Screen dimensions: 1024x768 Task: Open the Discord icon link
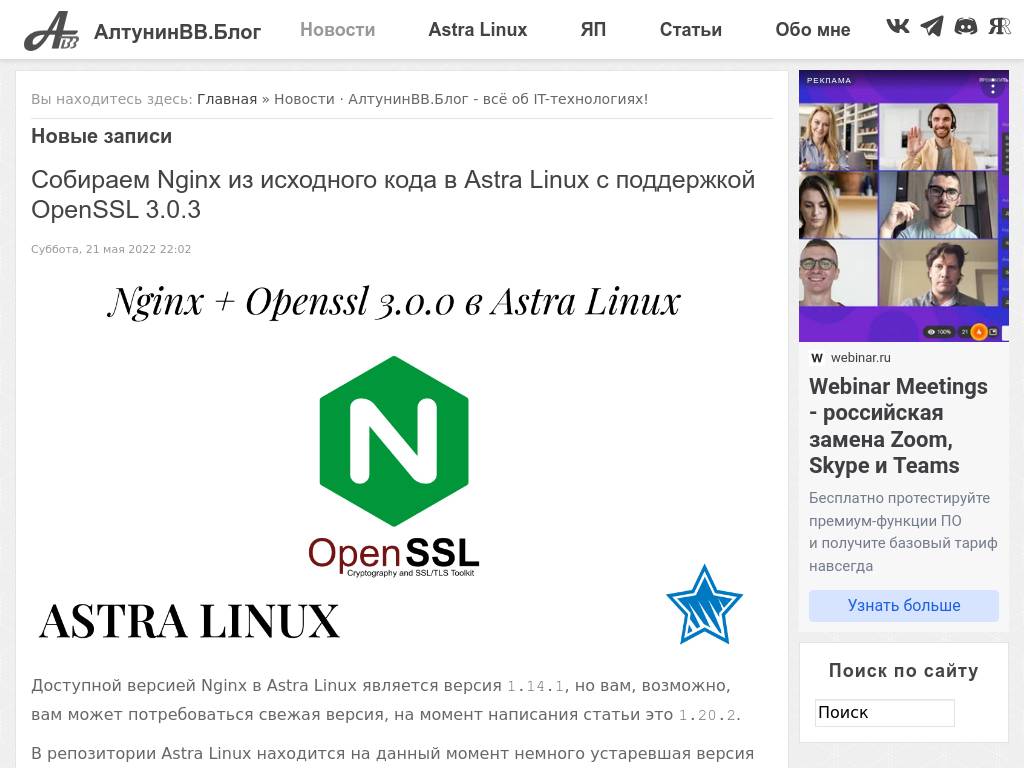[x=966, y=26]
